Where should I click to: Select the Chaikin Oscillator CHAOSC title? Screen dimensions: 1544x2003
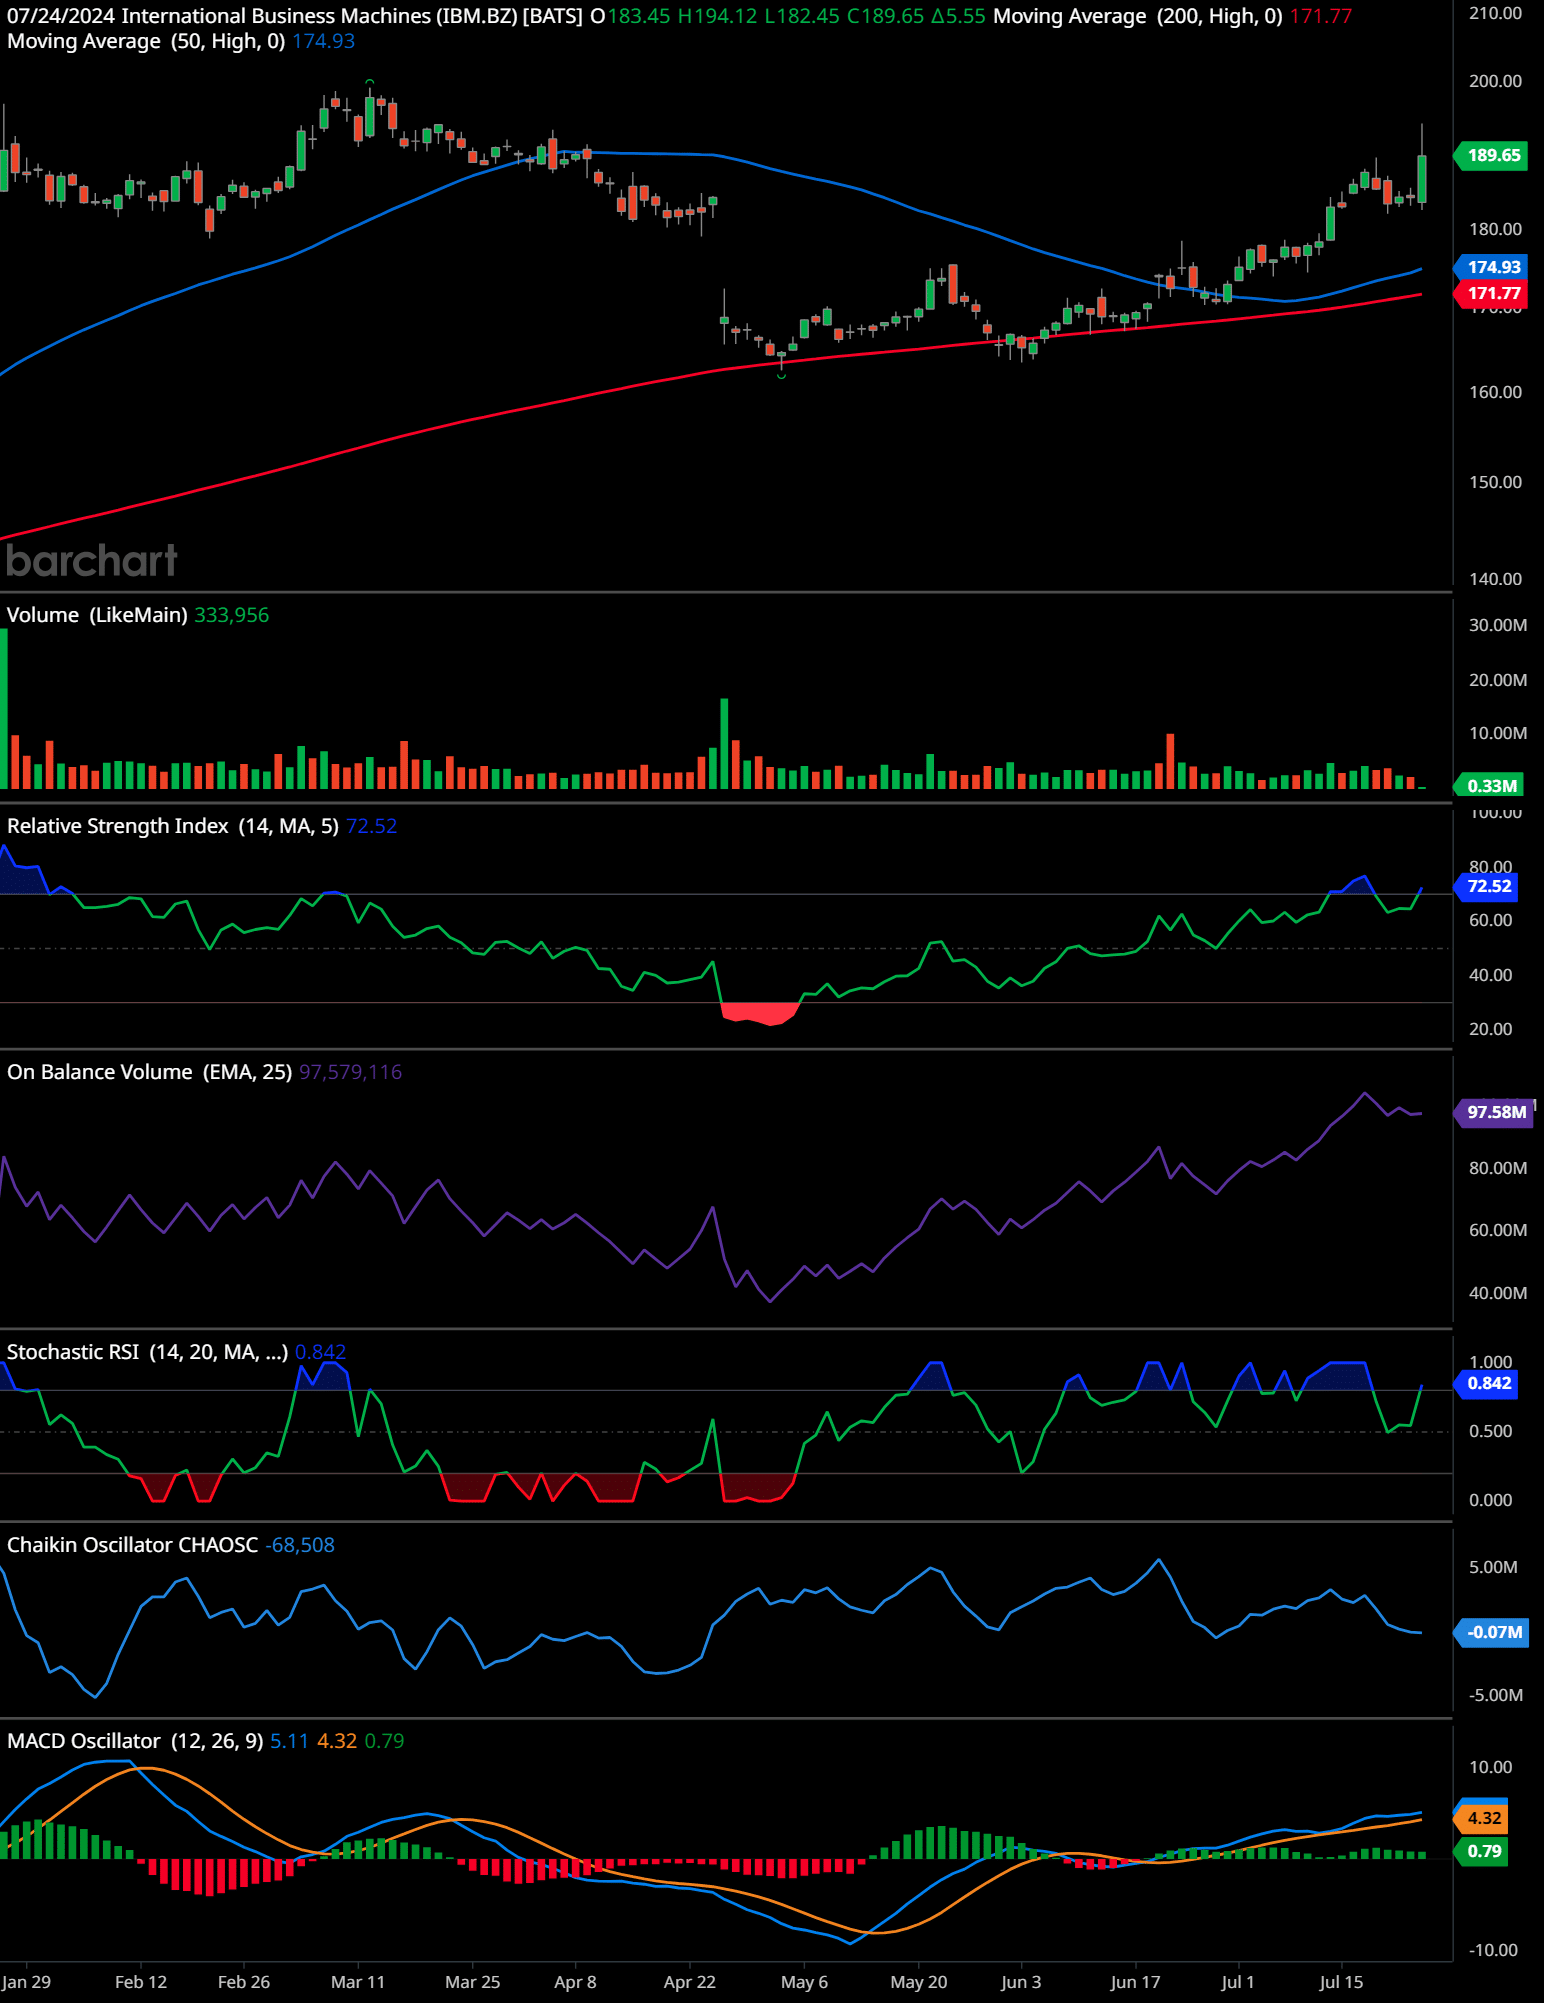pyautogui.click(x=132, y=1545)
